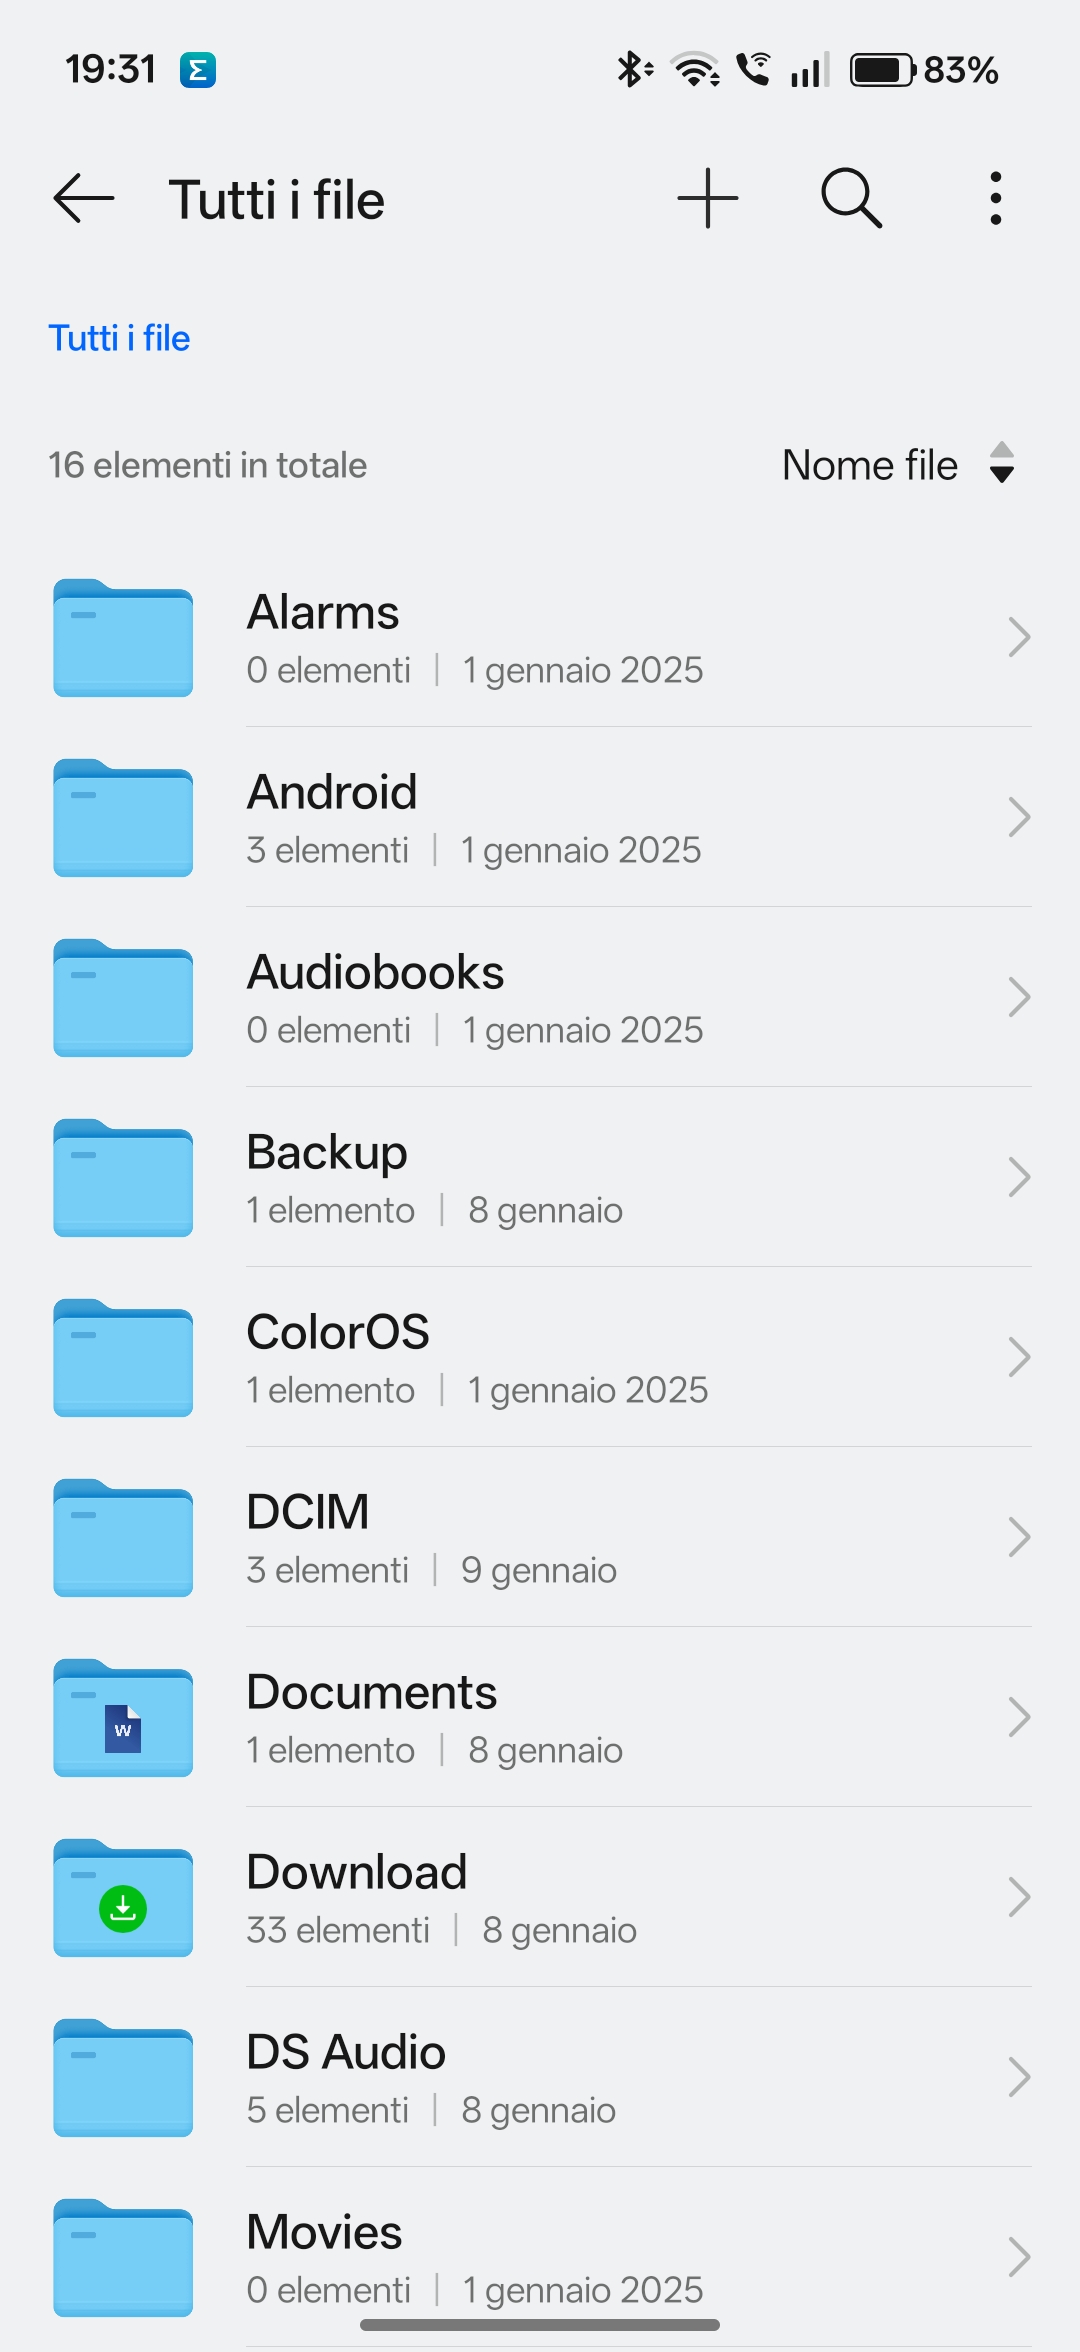Screen dimensions: 1080x2352
Task: Tap the plus icon to add new
Action: click(708, 198)
